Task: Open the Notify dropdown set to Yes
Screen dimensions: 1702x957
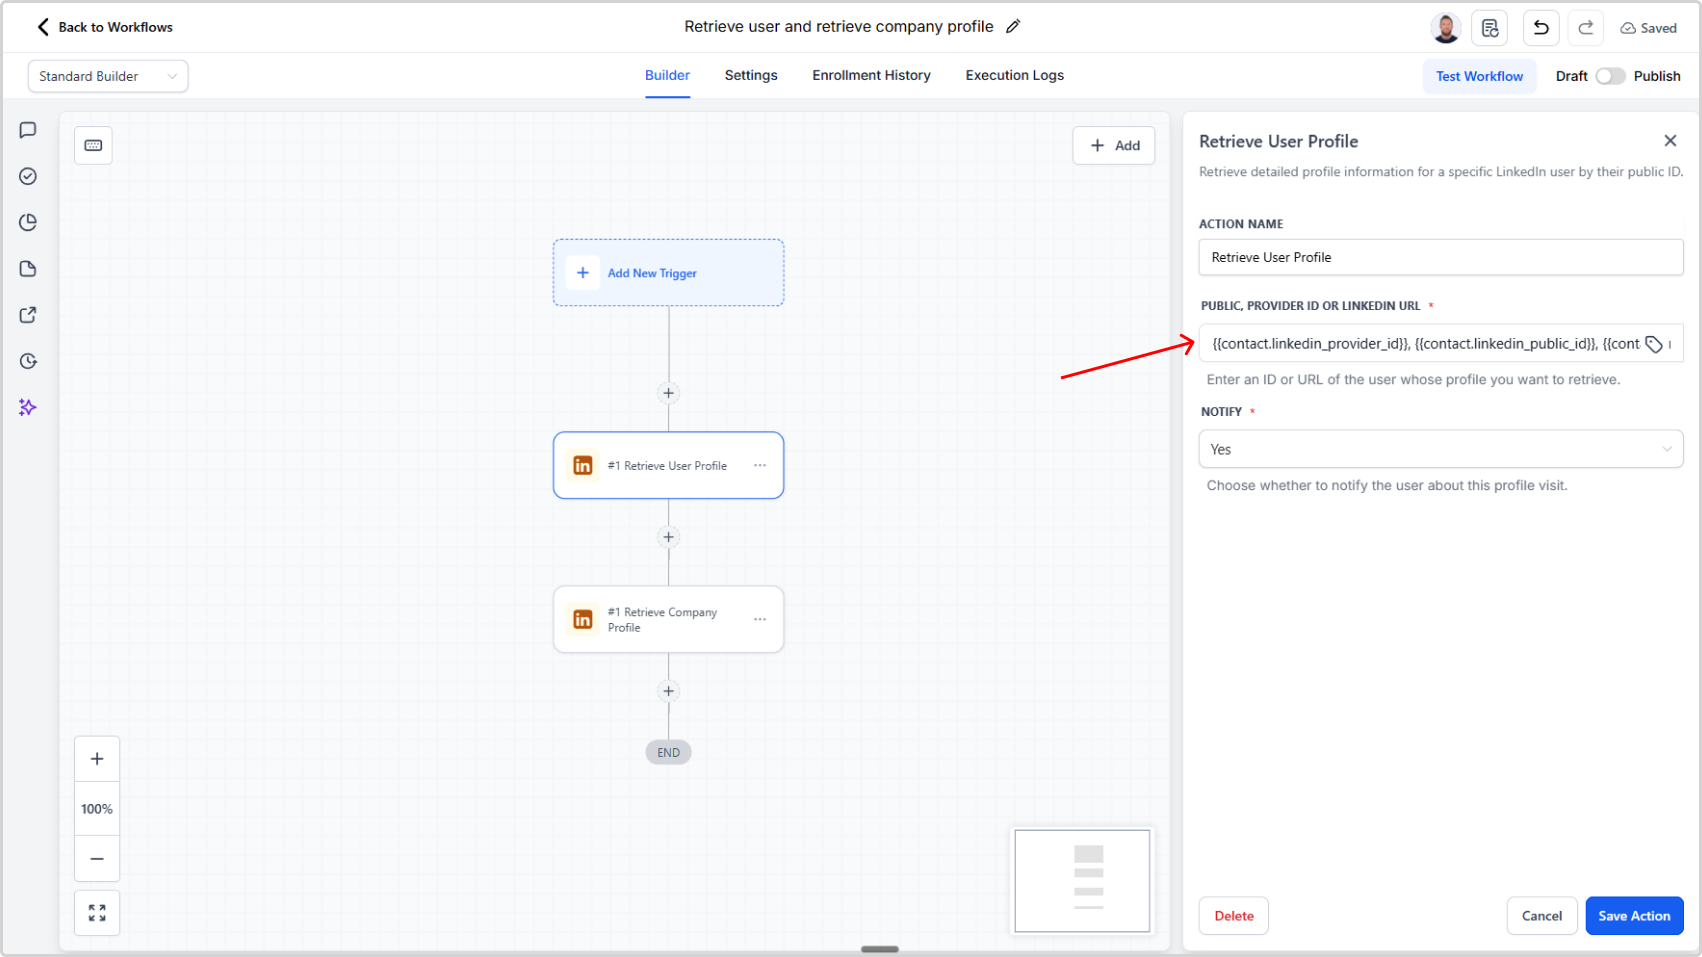Action: click(1440, 448)
